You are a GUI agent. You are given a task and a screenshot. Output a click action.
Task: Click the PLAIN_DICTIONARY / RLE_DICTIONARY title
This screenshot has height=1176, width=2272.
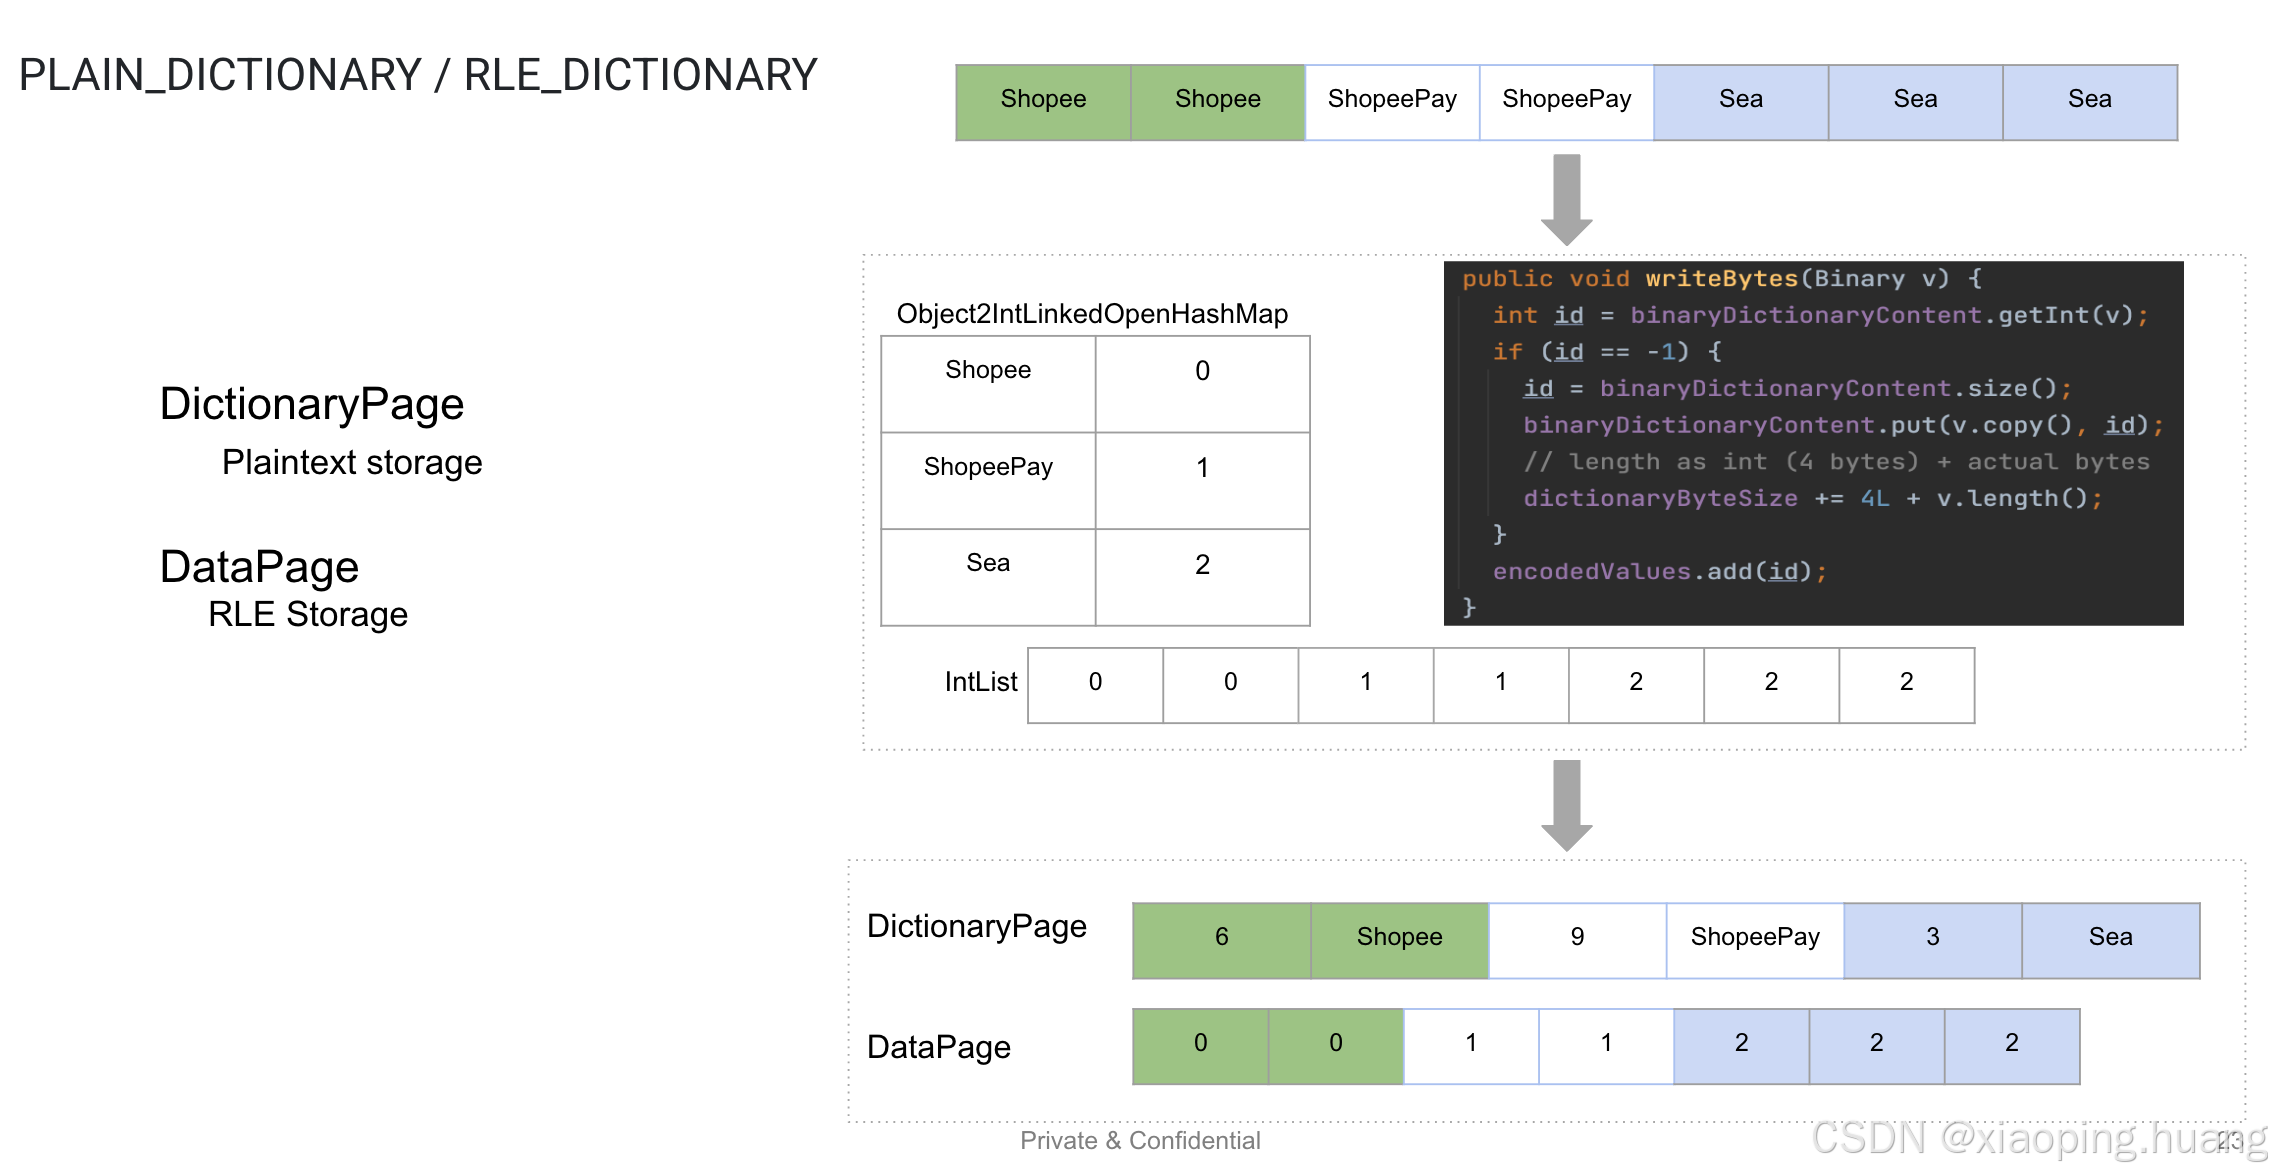click(x=418, y=76)
